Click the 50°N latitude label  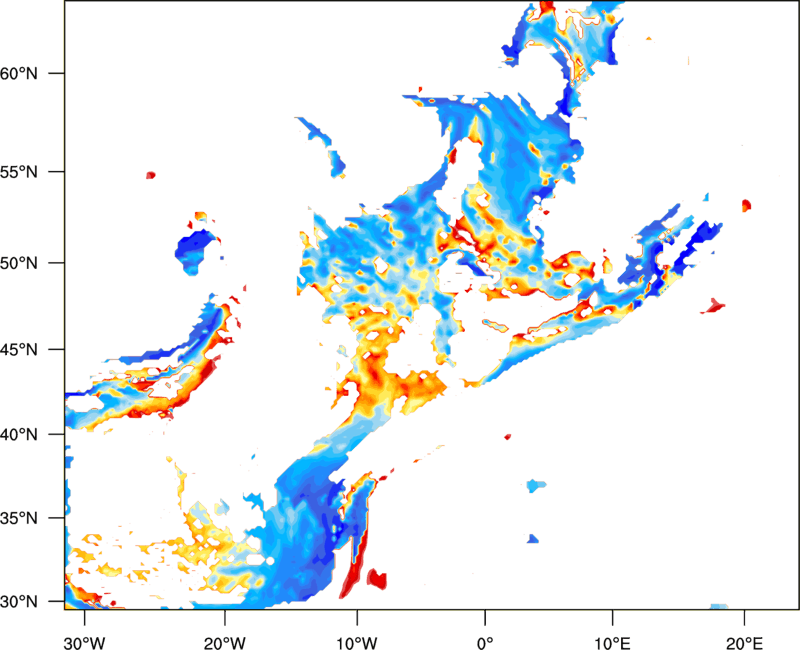[x=19, y=263]
